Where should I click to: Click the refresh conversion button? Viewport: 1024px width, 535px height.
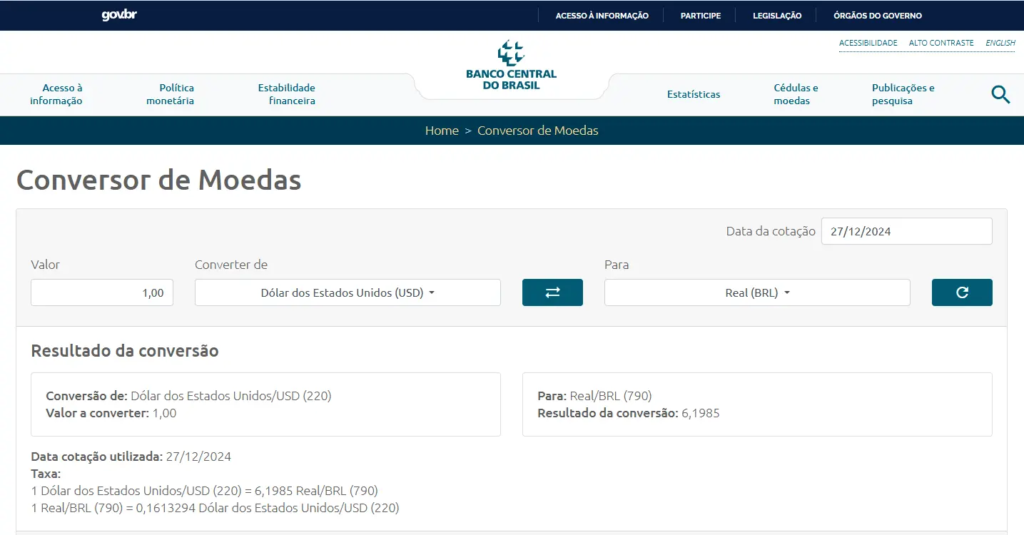962,292
